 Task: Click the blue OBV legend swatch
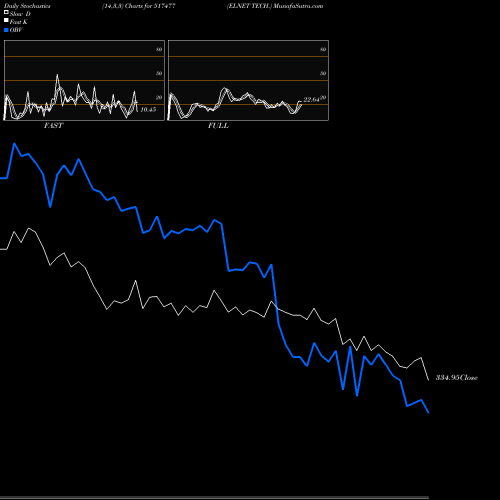[6, 30]
